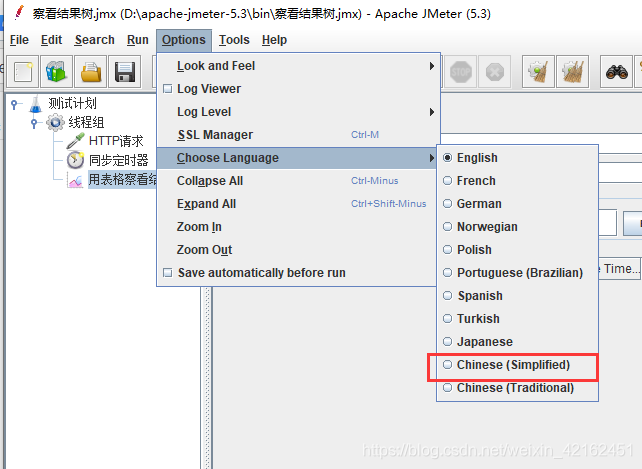Screen dimensions: 642x469
Task: Click the Stop sign toolbar icon
Action: click(x=460, y=72)
